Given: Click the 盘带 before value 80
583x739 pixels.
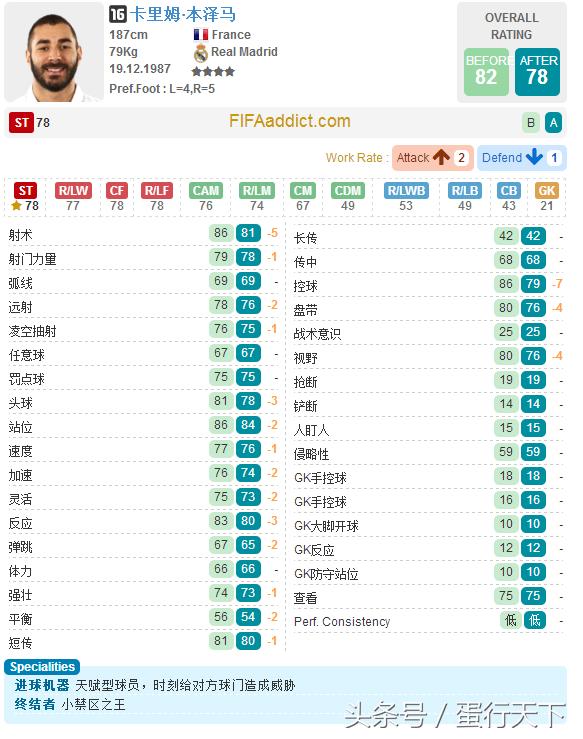Looking at the screenshot, I should (506, 308).
